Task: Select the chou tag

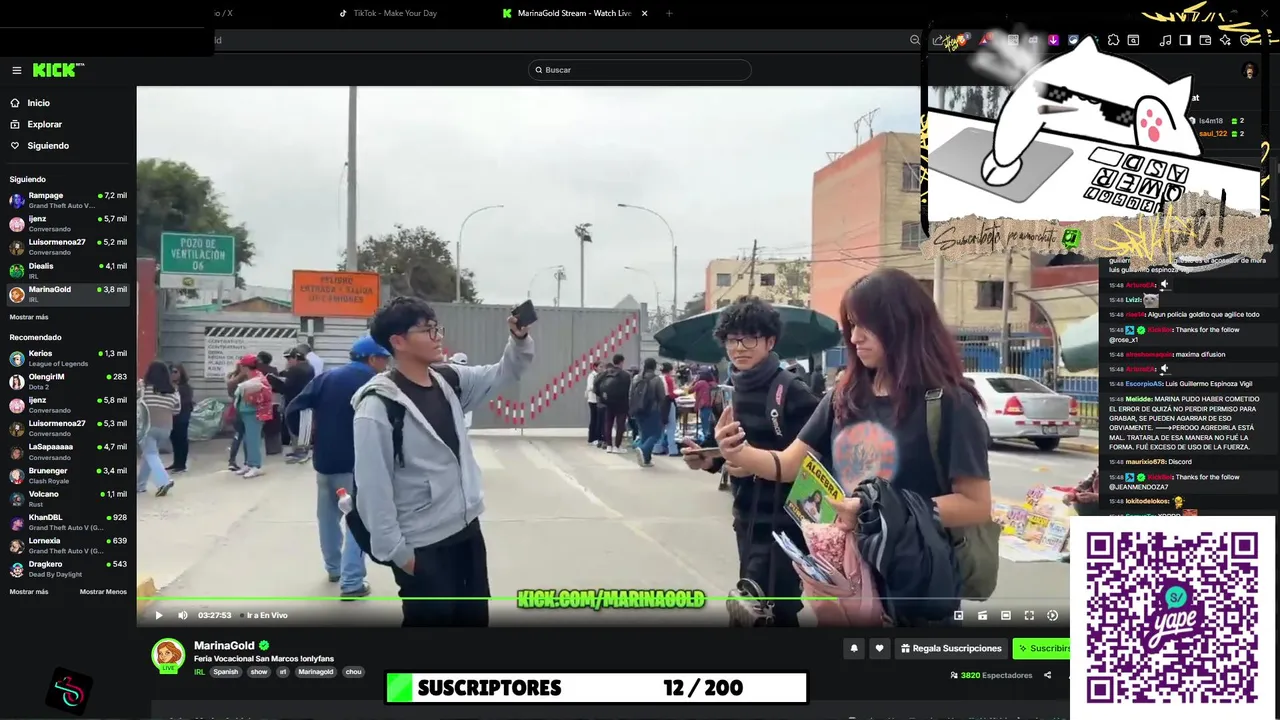Action: pos(353,672)
